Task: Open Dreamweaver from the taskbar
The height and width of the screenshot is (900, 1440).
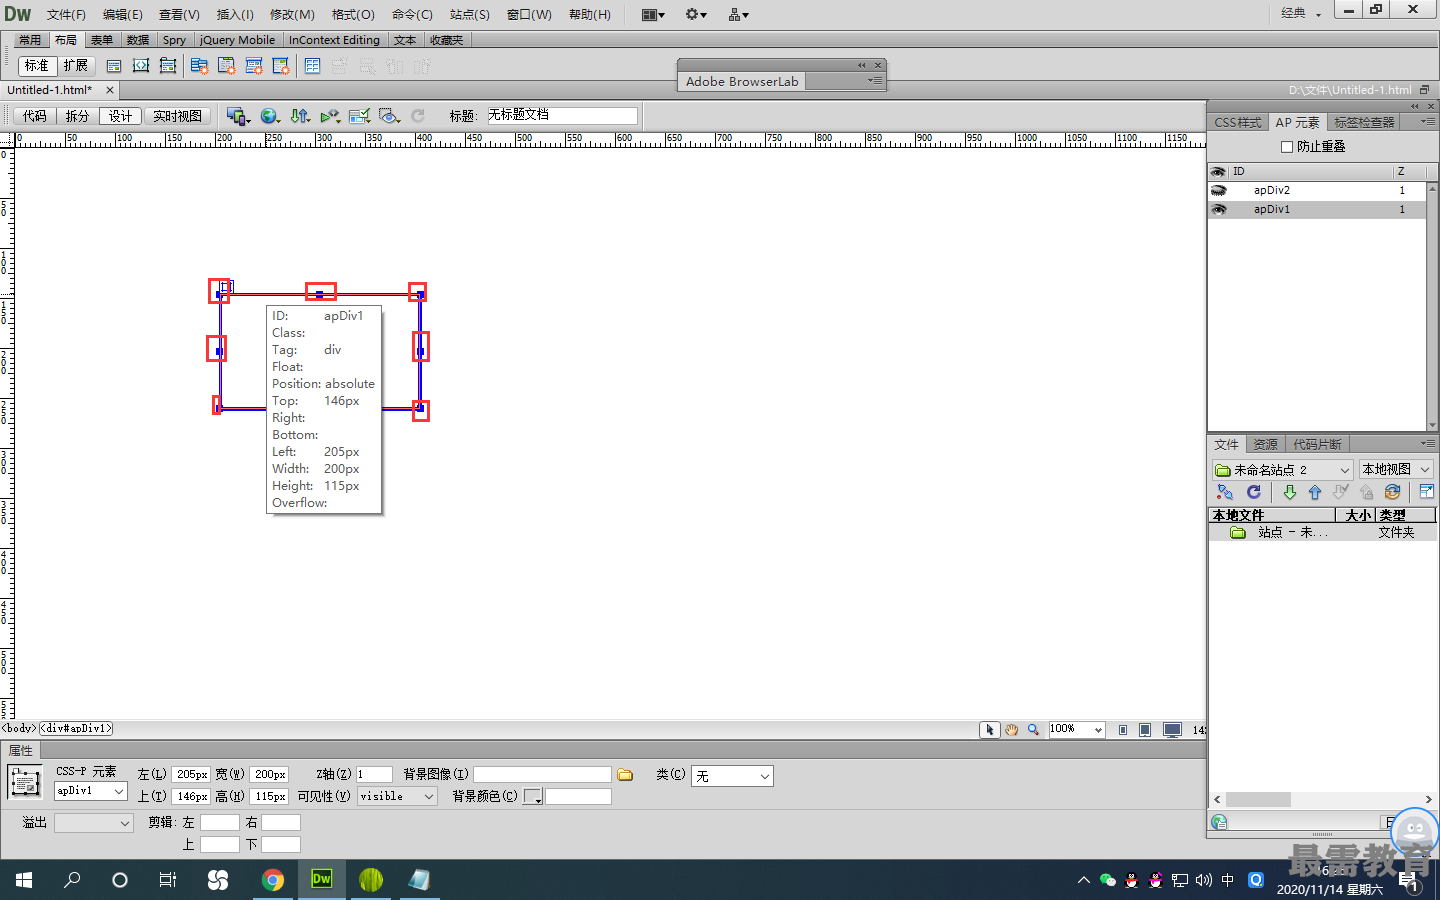Action: click(x=322, y=880)
